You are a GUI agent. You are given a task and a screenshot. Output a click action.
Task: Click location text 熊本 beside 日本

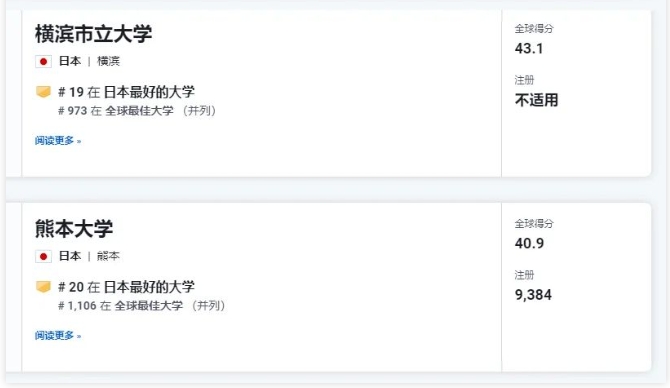pyautogui.click(x=109, y=256)
